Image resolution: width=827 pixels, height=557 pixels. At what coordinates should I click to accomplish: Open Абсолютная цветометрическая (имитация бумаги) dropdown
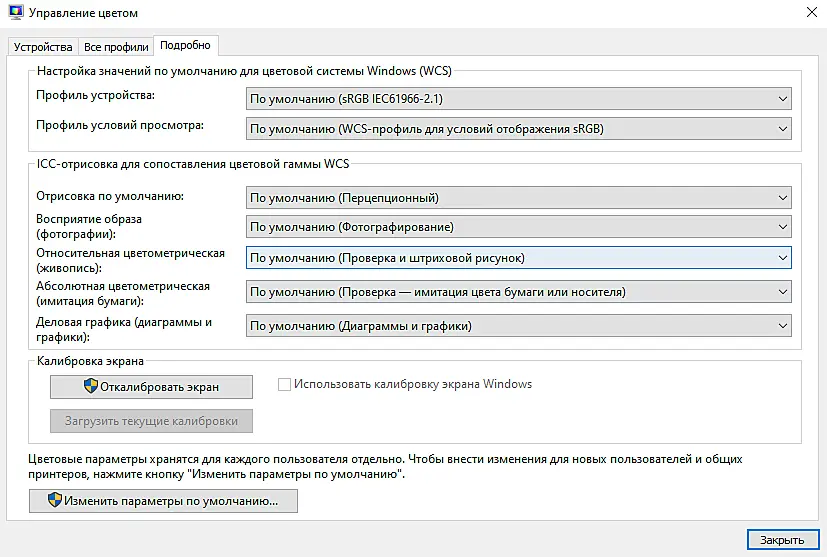518,292
